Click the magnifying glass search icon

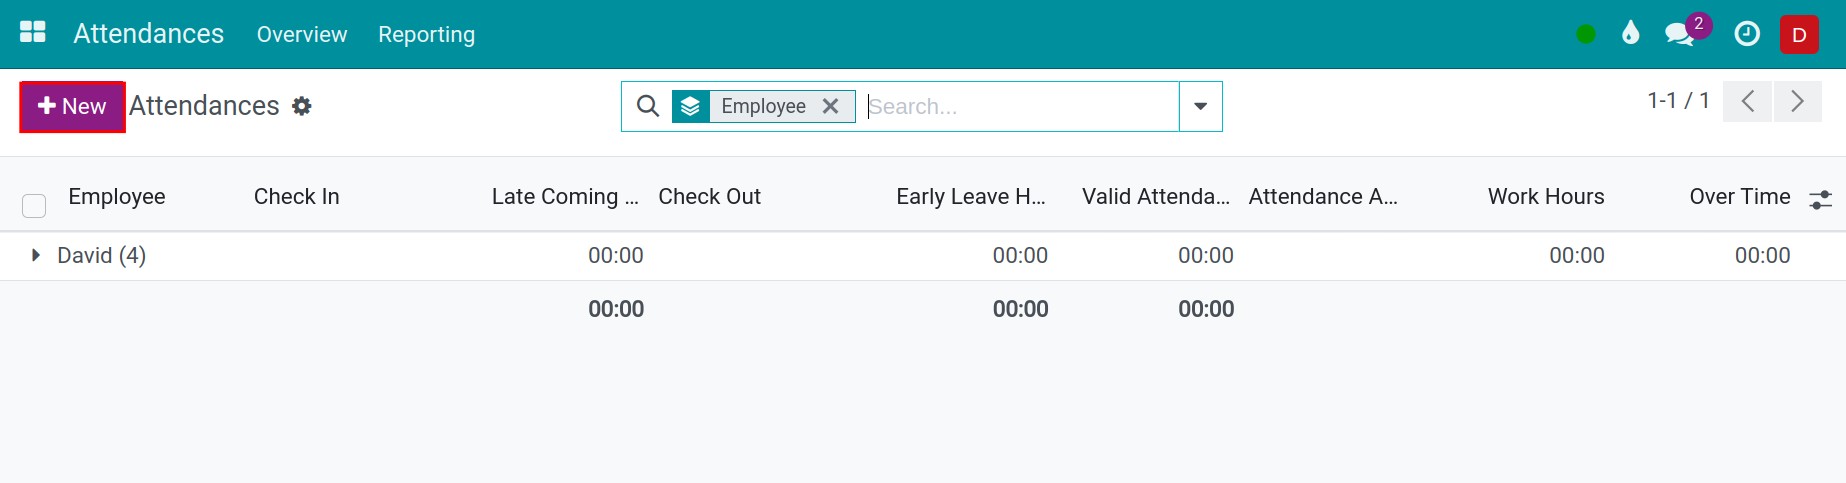(648, 106)
